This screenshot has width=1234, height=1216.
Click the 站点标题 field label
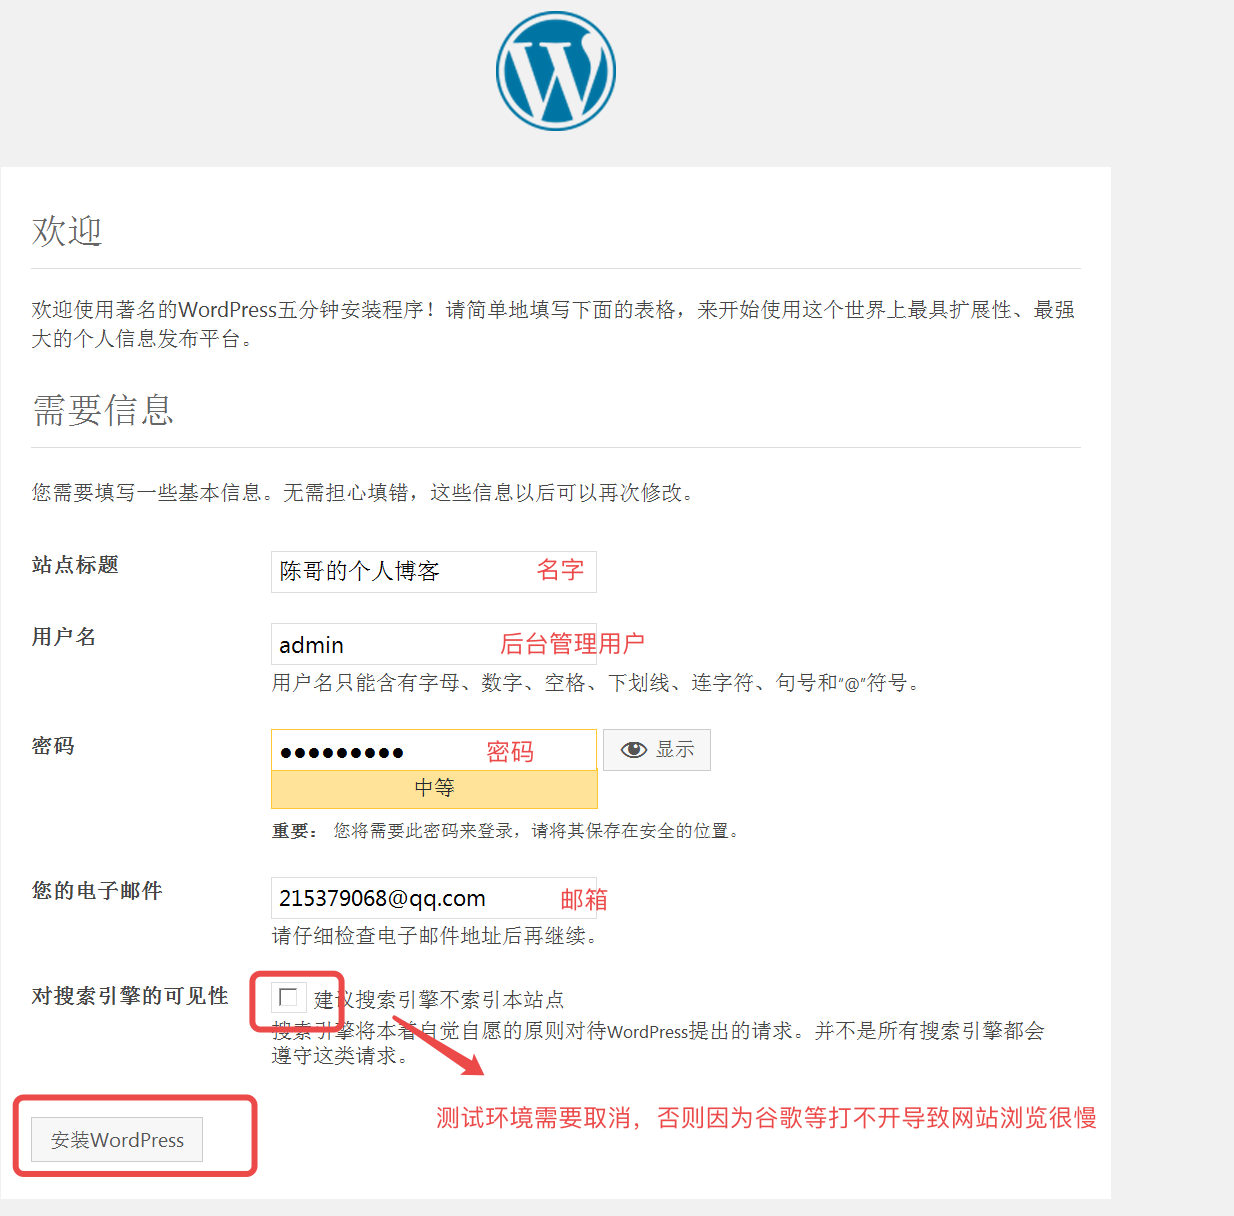point(75,565)
